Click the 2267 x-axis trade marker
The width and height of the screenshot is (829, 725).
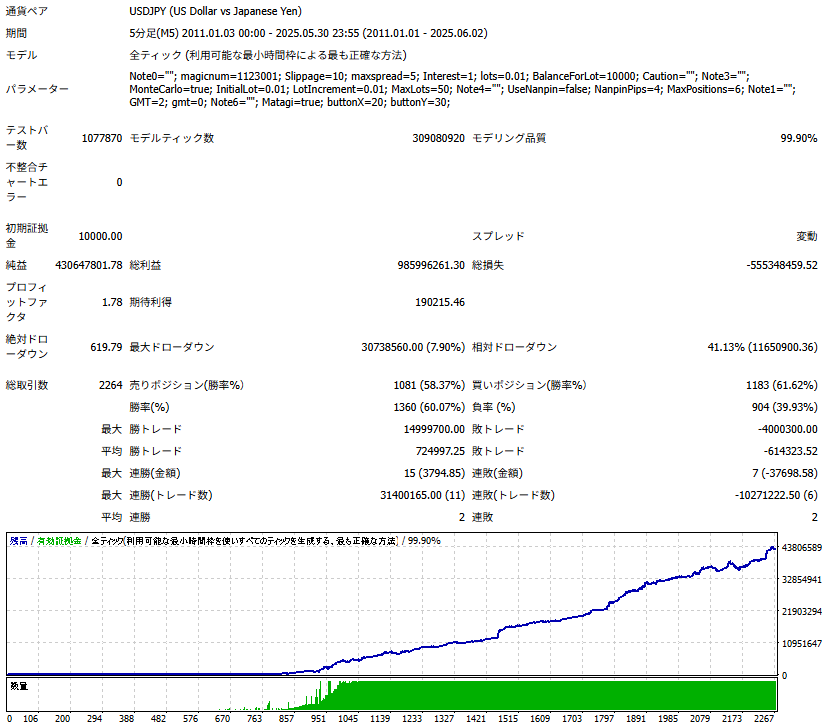click(x=764, y=718)
